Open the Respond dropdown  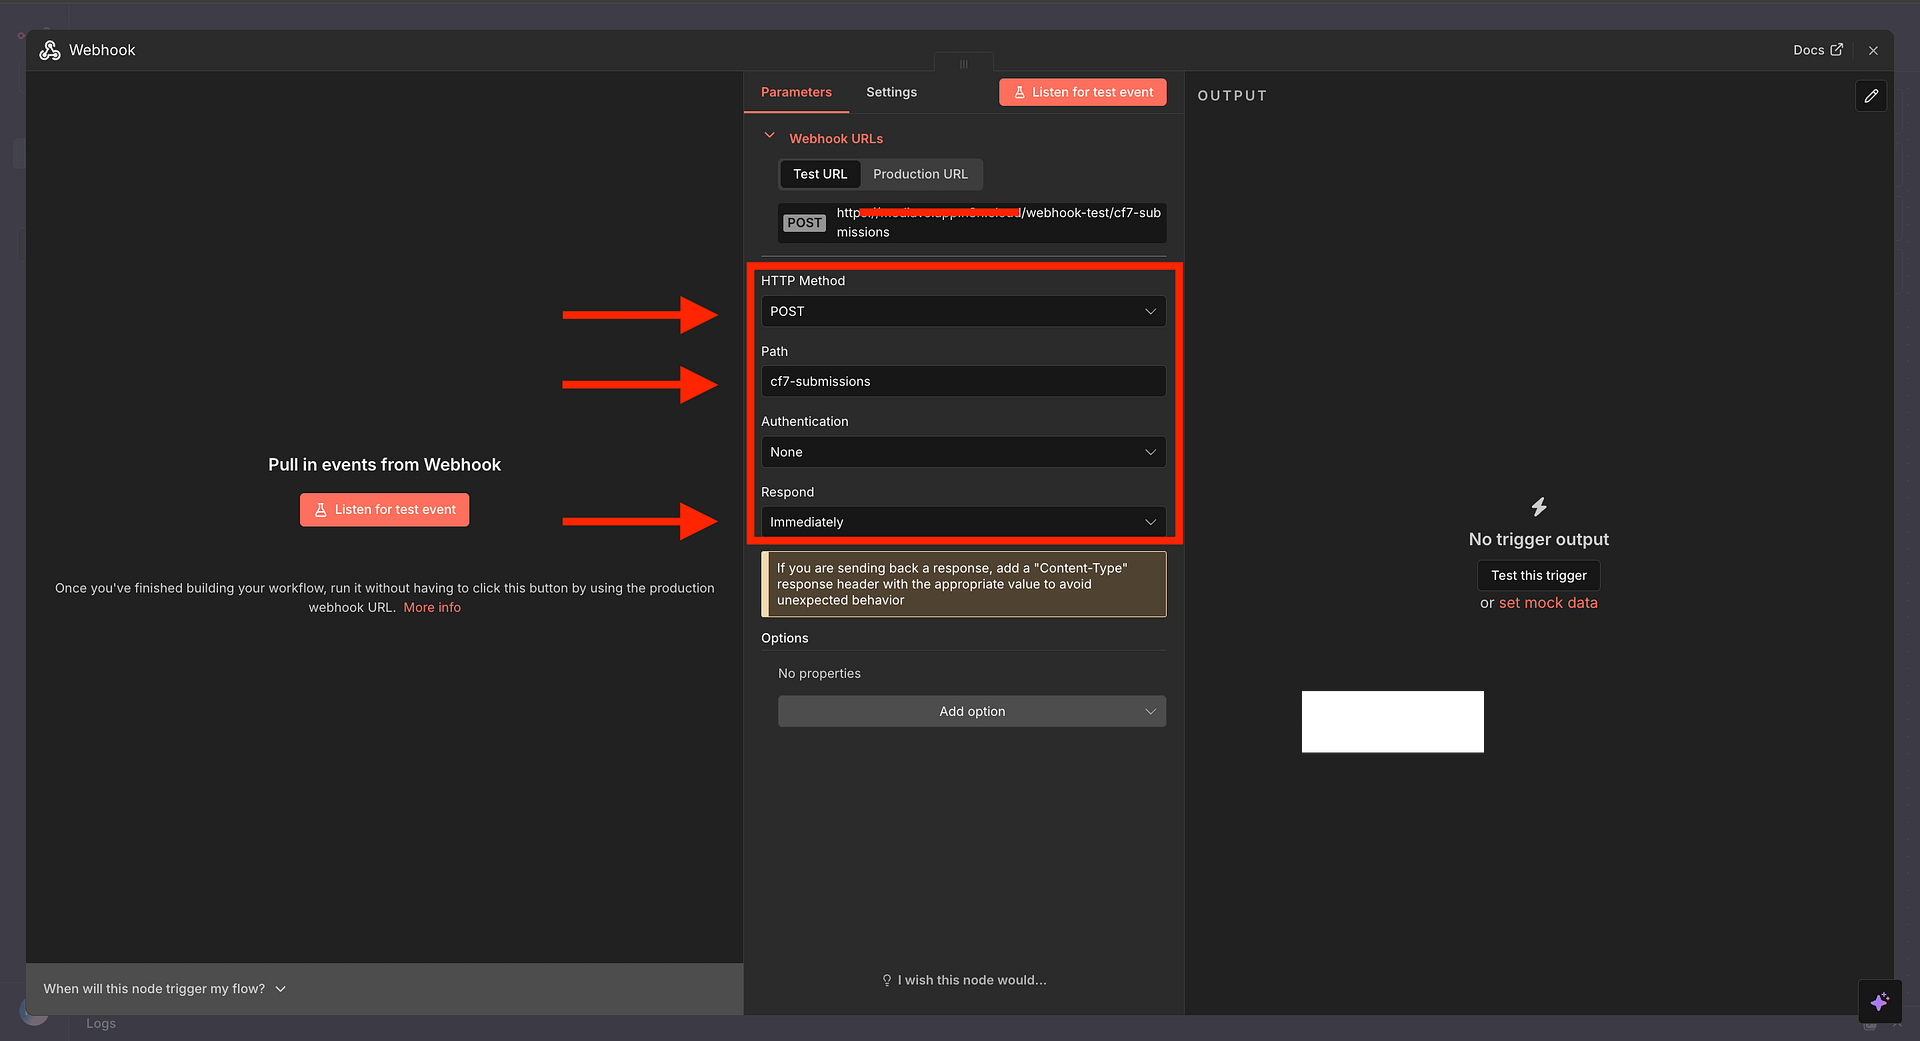pyautogui.click(x=963, y=522)
